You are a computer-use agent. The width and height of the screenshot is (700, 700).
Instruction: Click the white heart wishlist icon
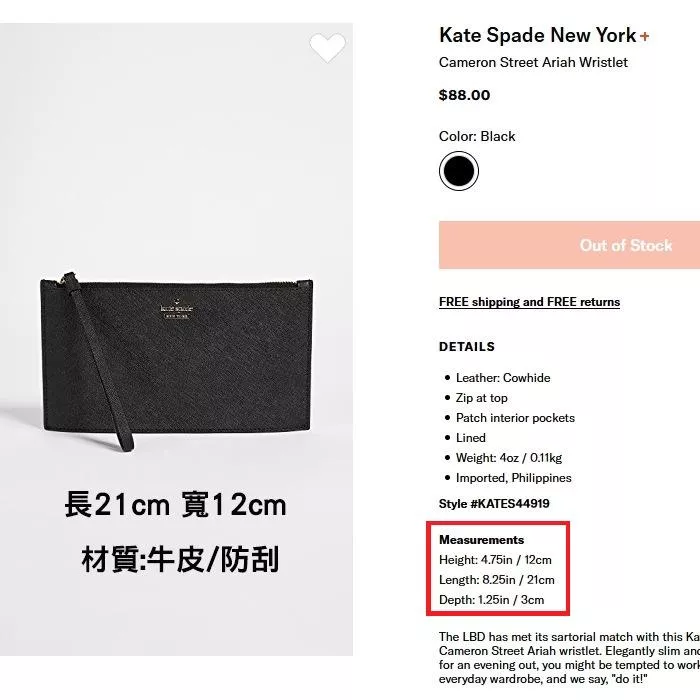[x=327, y=47]
